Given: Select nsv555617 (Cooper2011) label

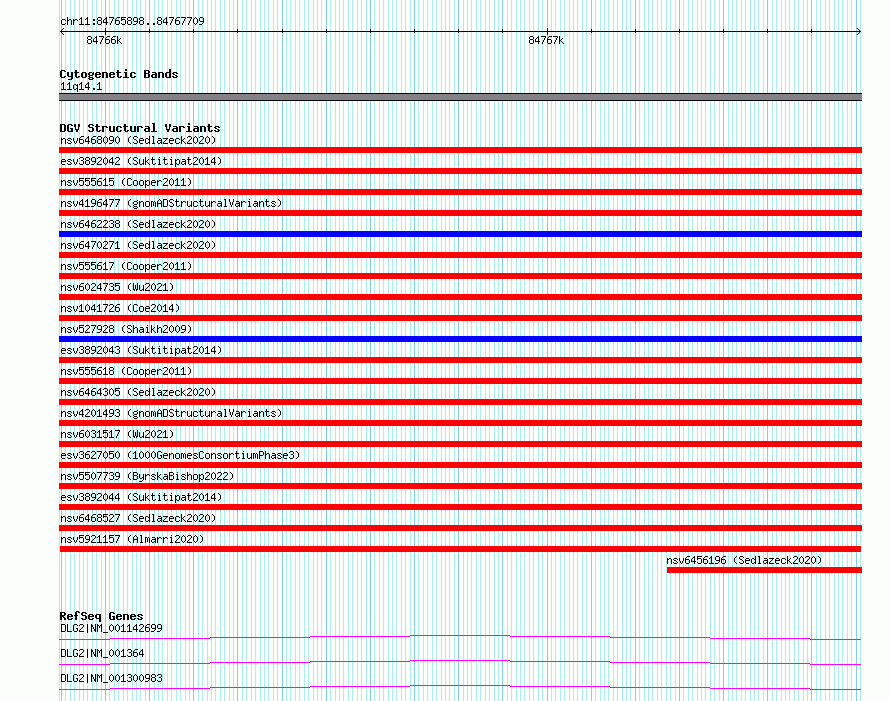Looking at the screenshot, I should click(126, 266).
